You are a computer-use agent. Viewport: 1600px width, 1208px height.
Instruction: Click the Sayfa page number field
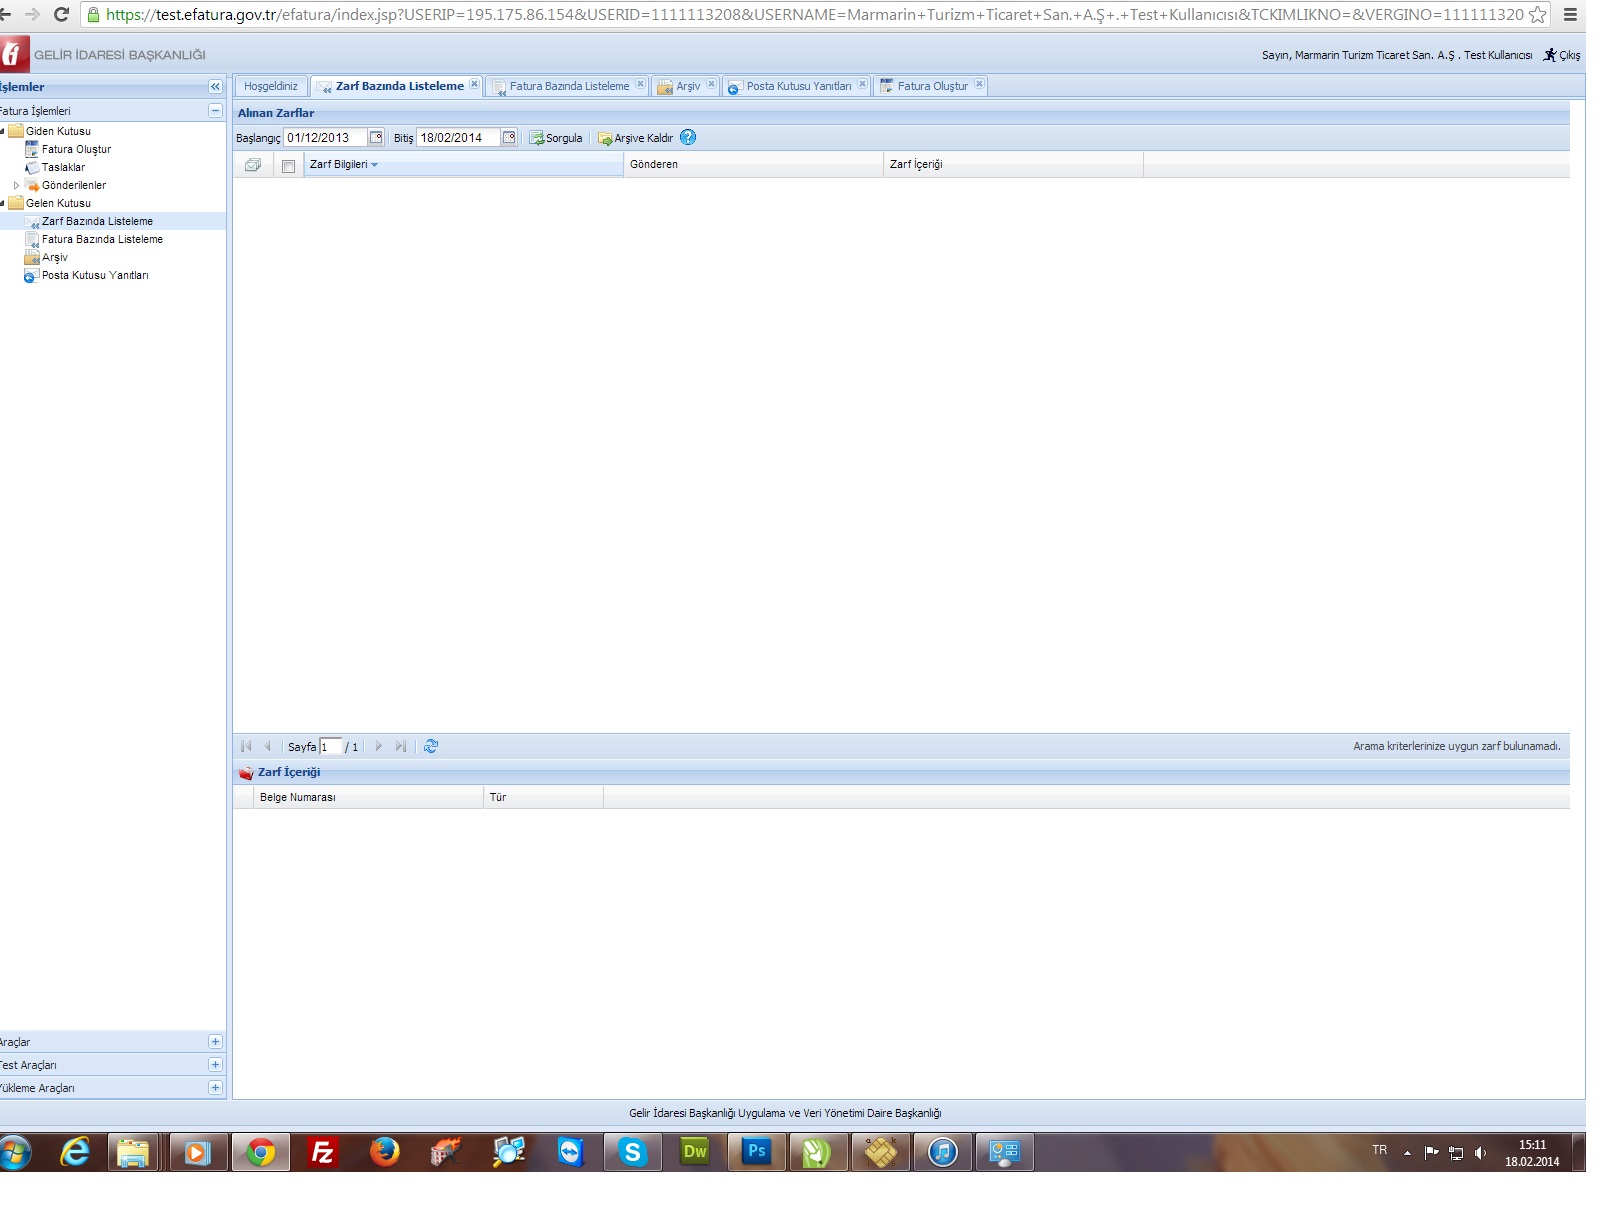pyautogui.click(x=330, y=747)
